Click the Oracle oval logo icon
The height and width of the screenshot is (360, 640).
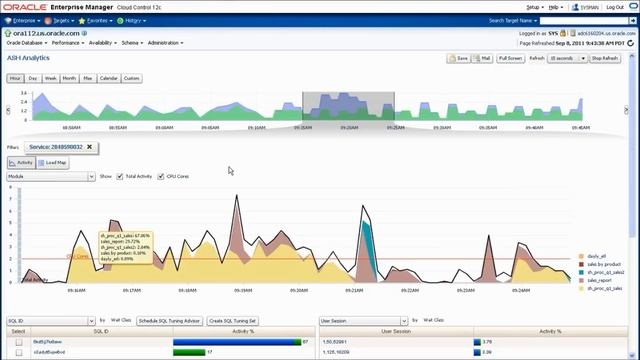633,7
